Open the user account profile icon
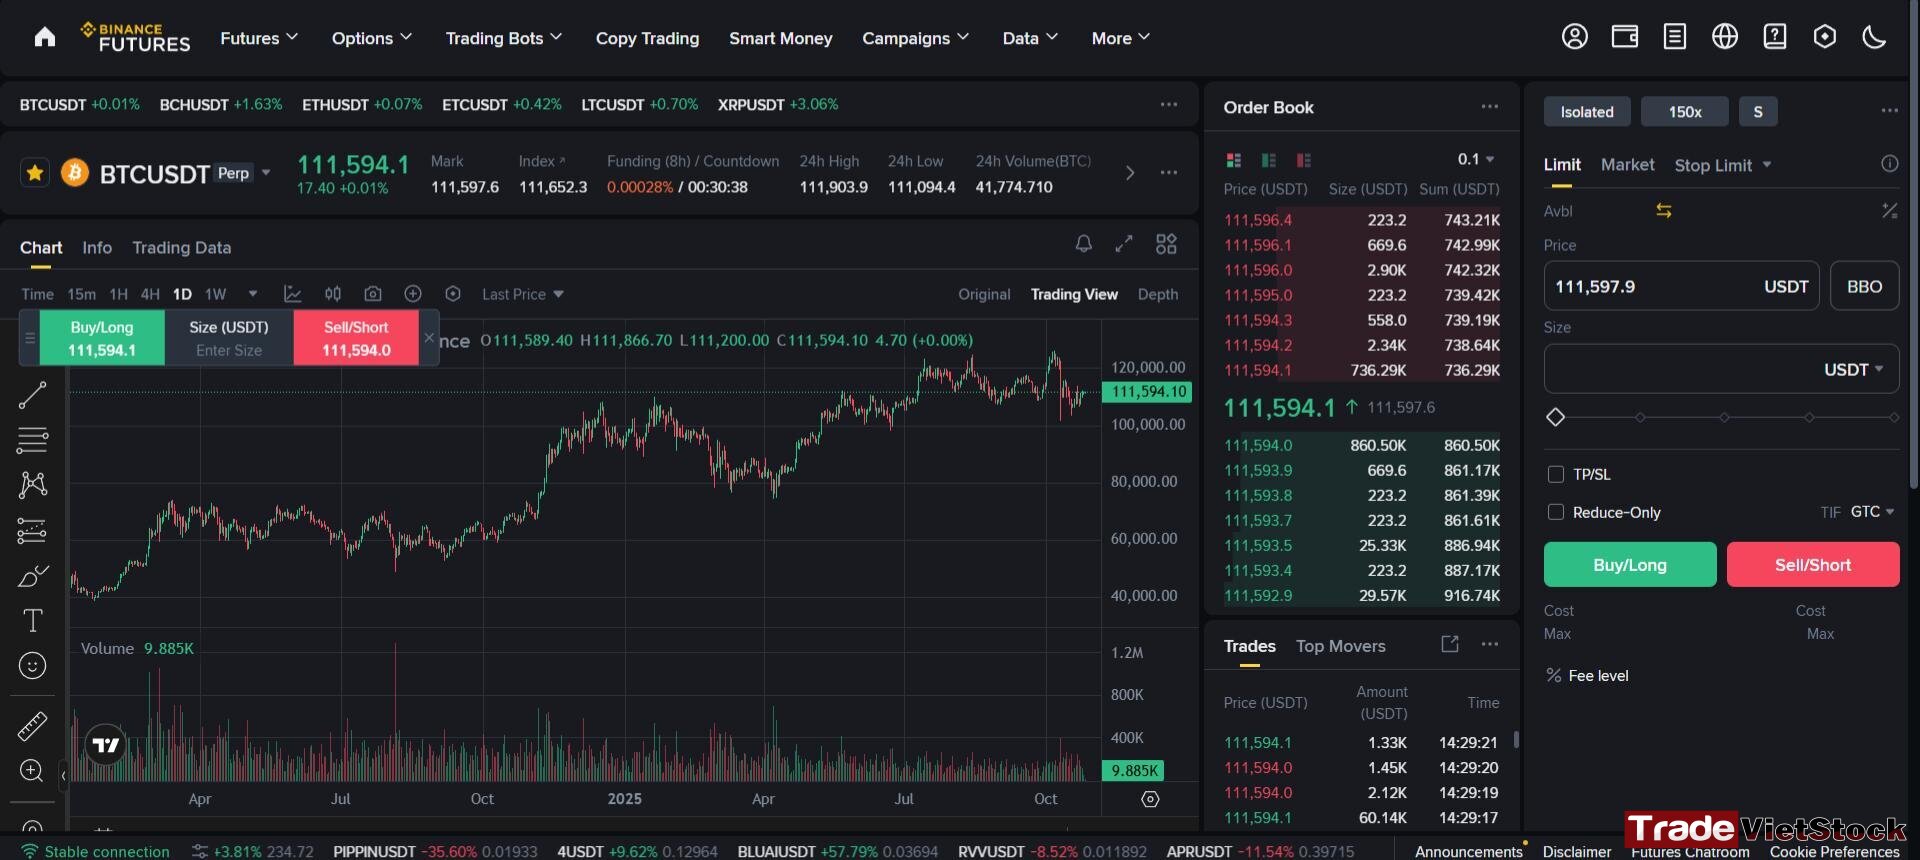This screenshot has height=860, width=1920. (1575, 37)
